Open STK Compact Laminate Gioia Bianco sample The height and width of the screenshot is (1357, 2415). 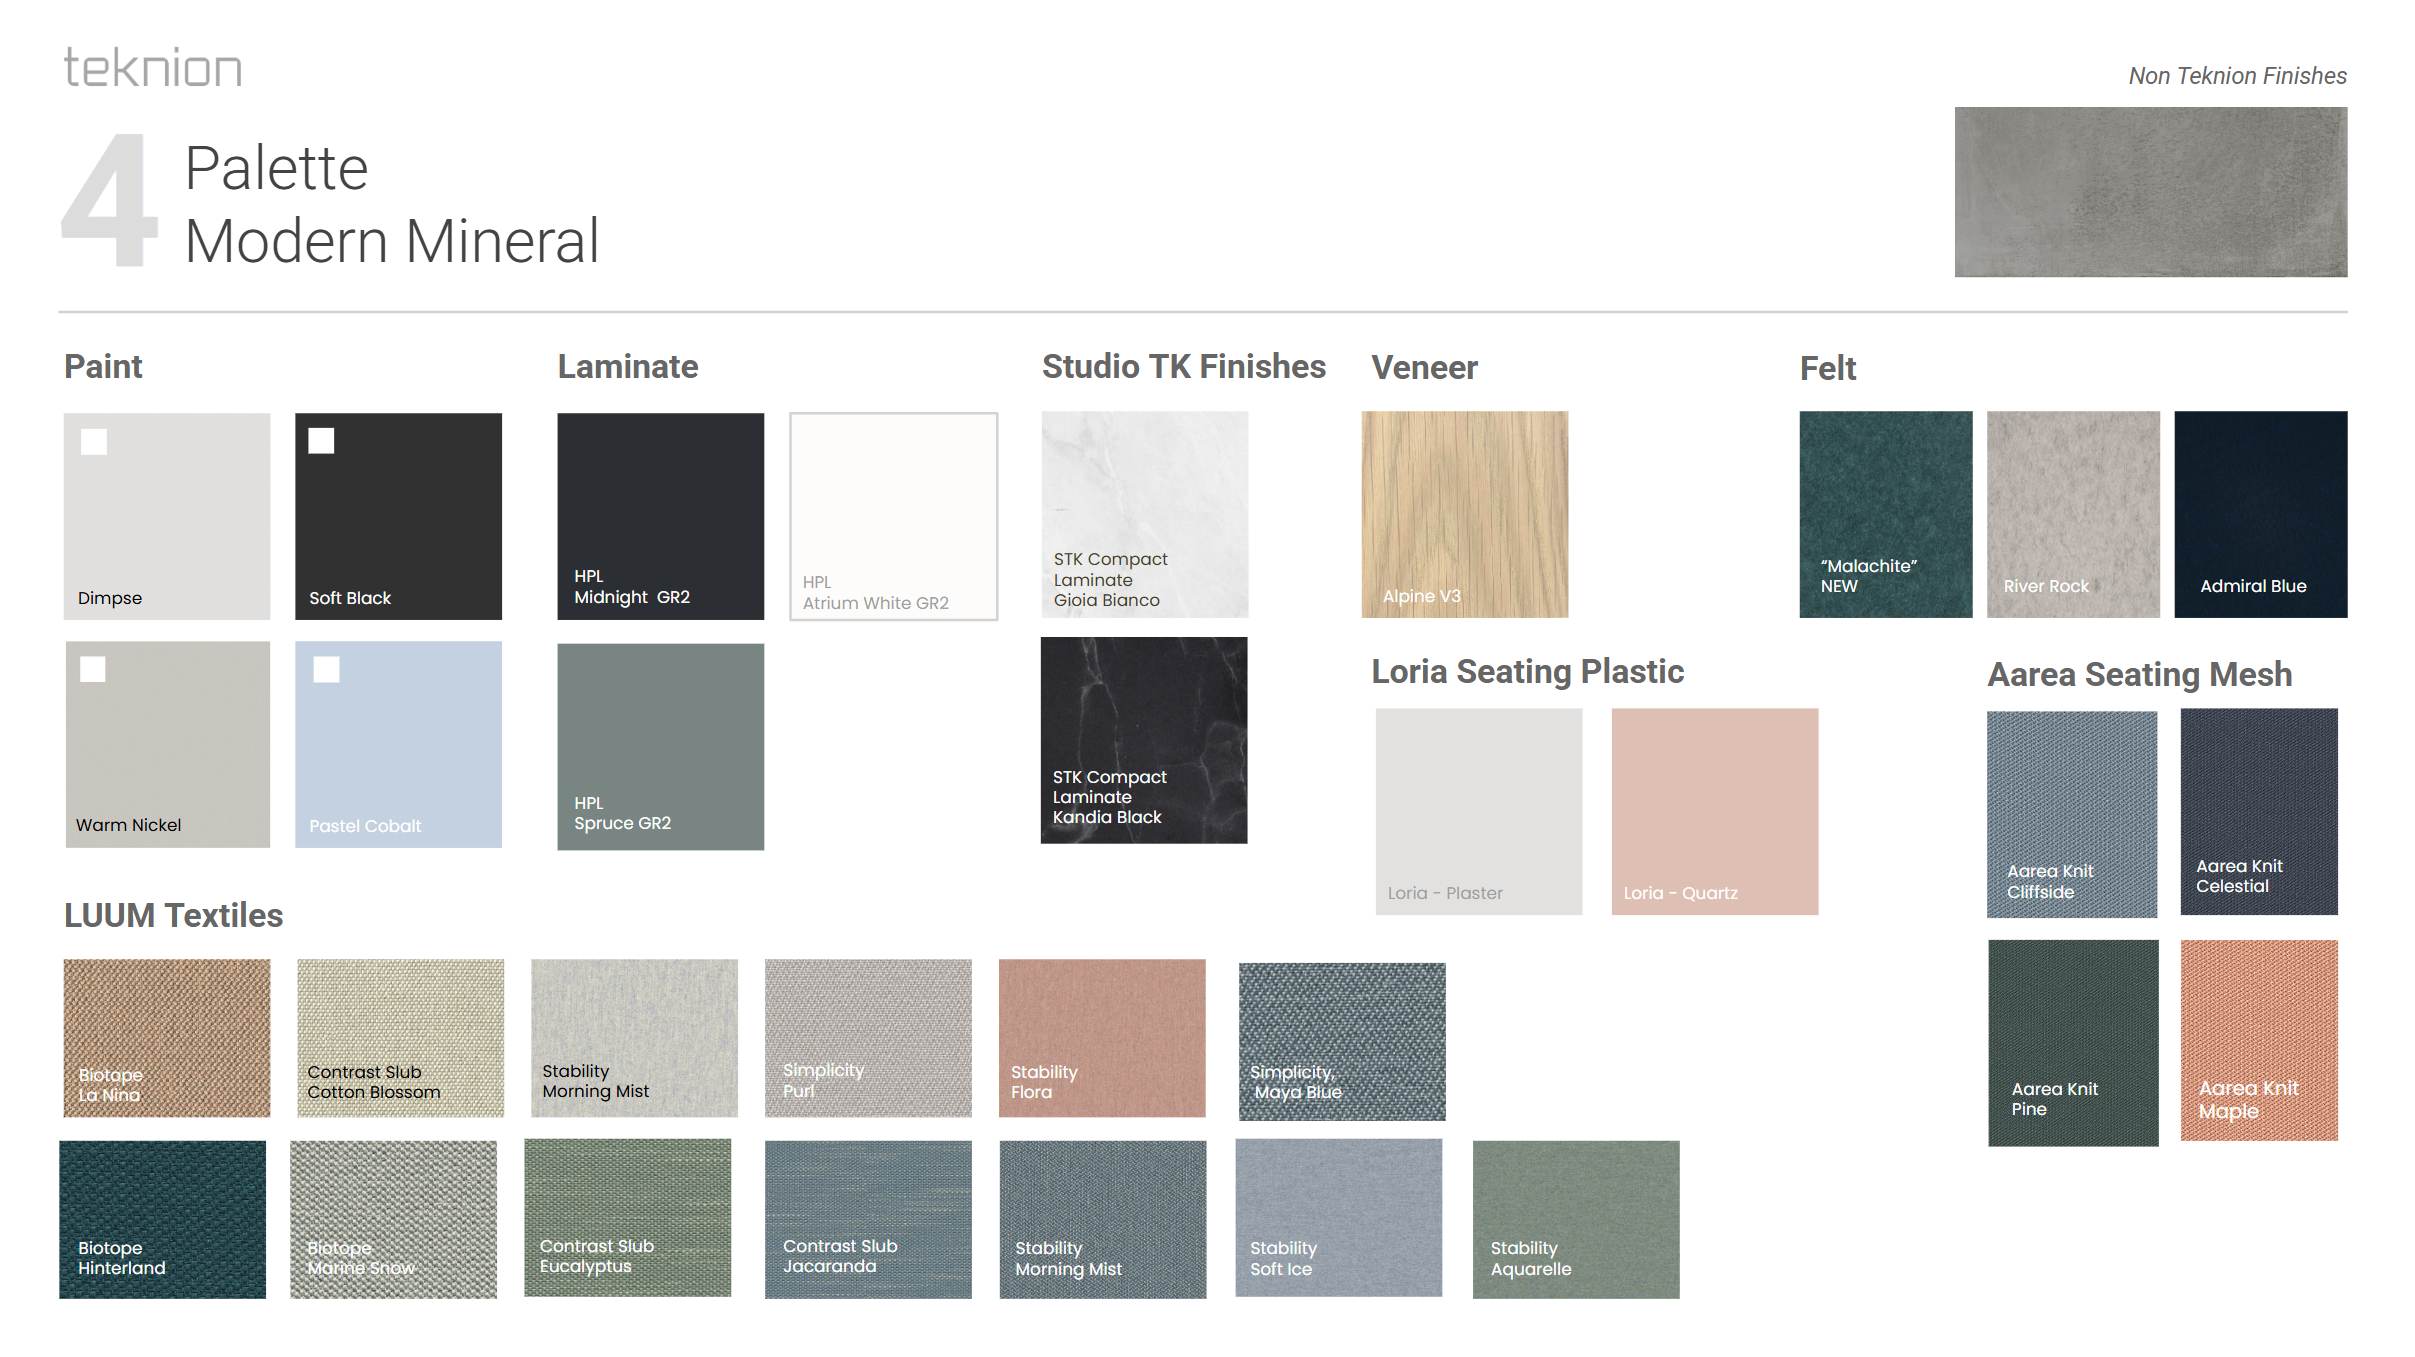tap(1145, 514)
